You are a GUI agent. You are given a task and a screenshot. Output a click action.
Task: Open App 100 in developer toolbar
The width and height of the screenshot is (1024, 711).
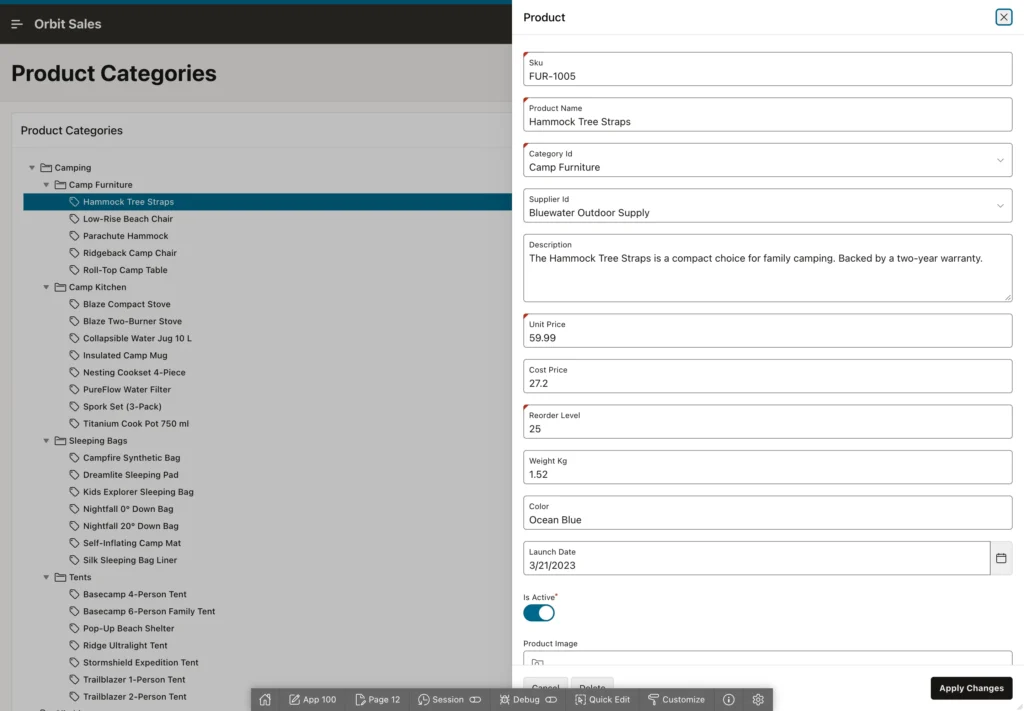point(312,699)
